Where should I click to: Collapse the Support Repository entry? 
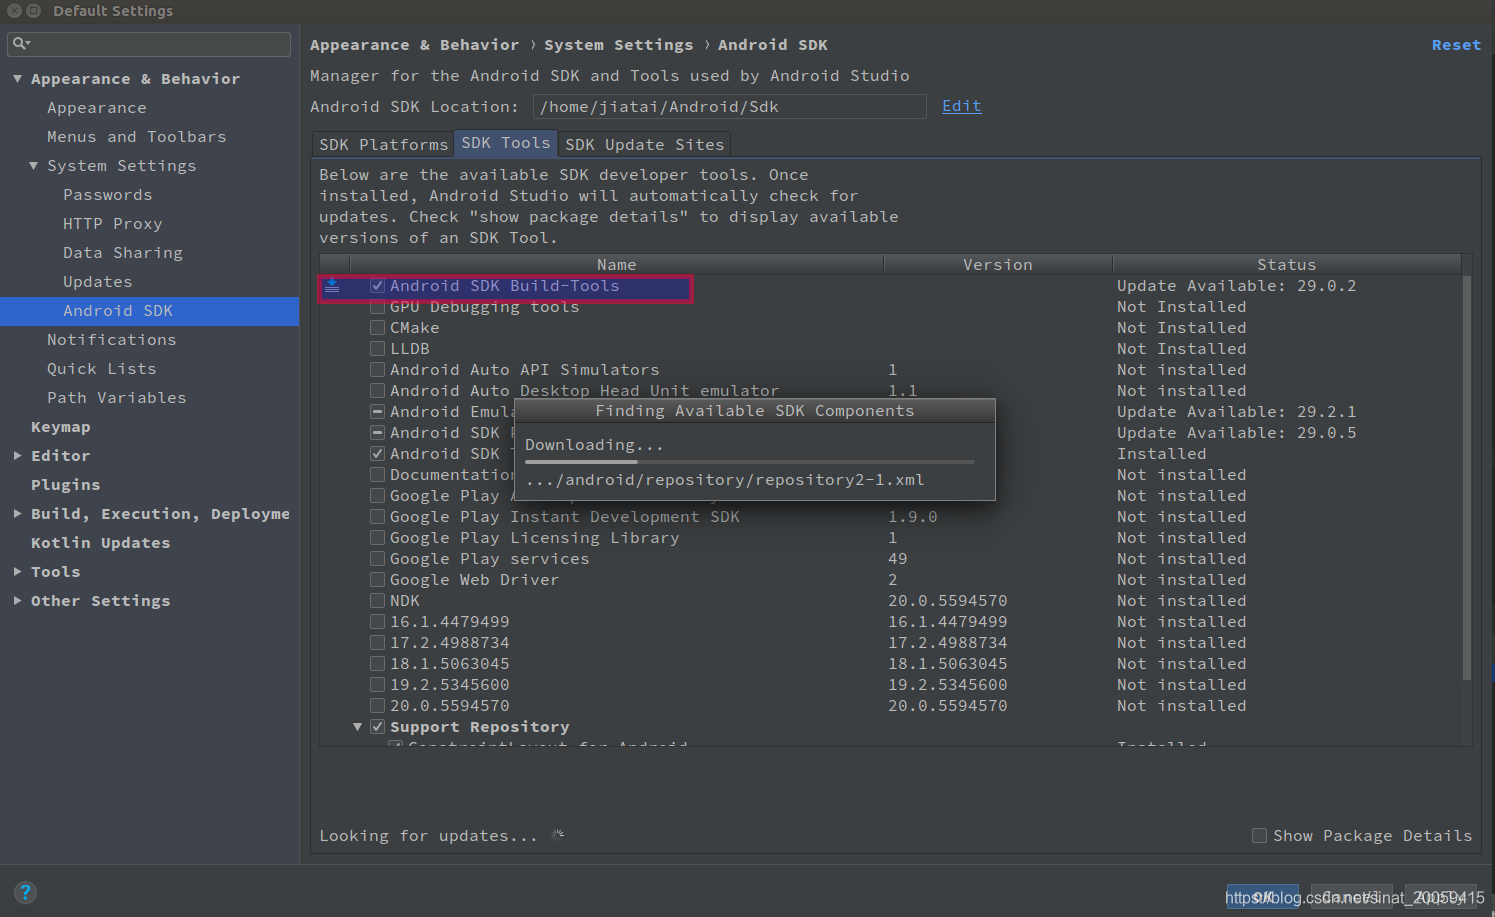pyautogui.click(x=357, y=726)
